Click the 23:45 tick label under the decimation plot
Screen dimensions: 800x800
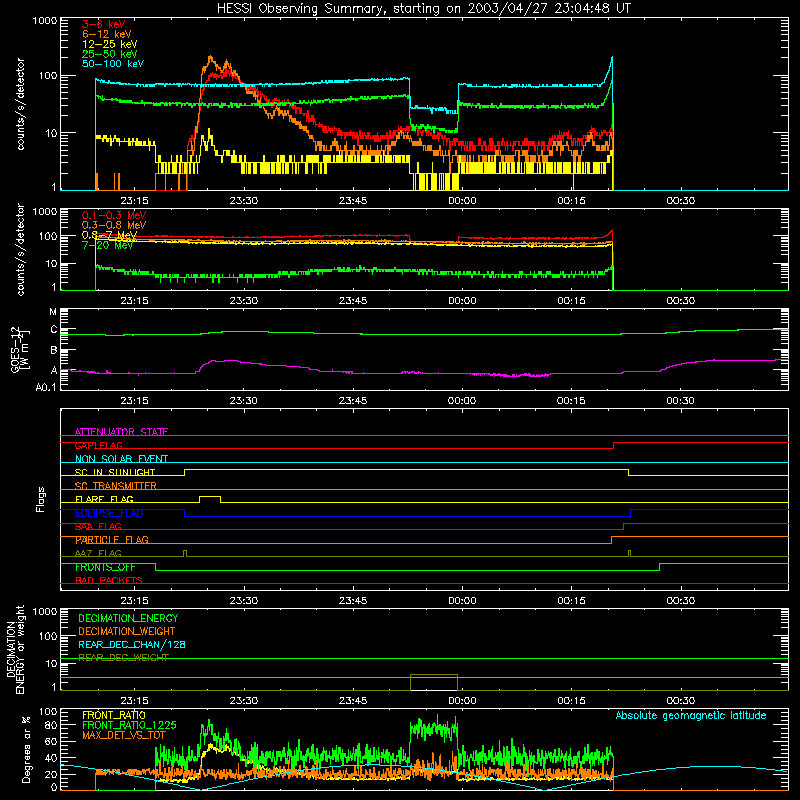click(x=353, y=701)
